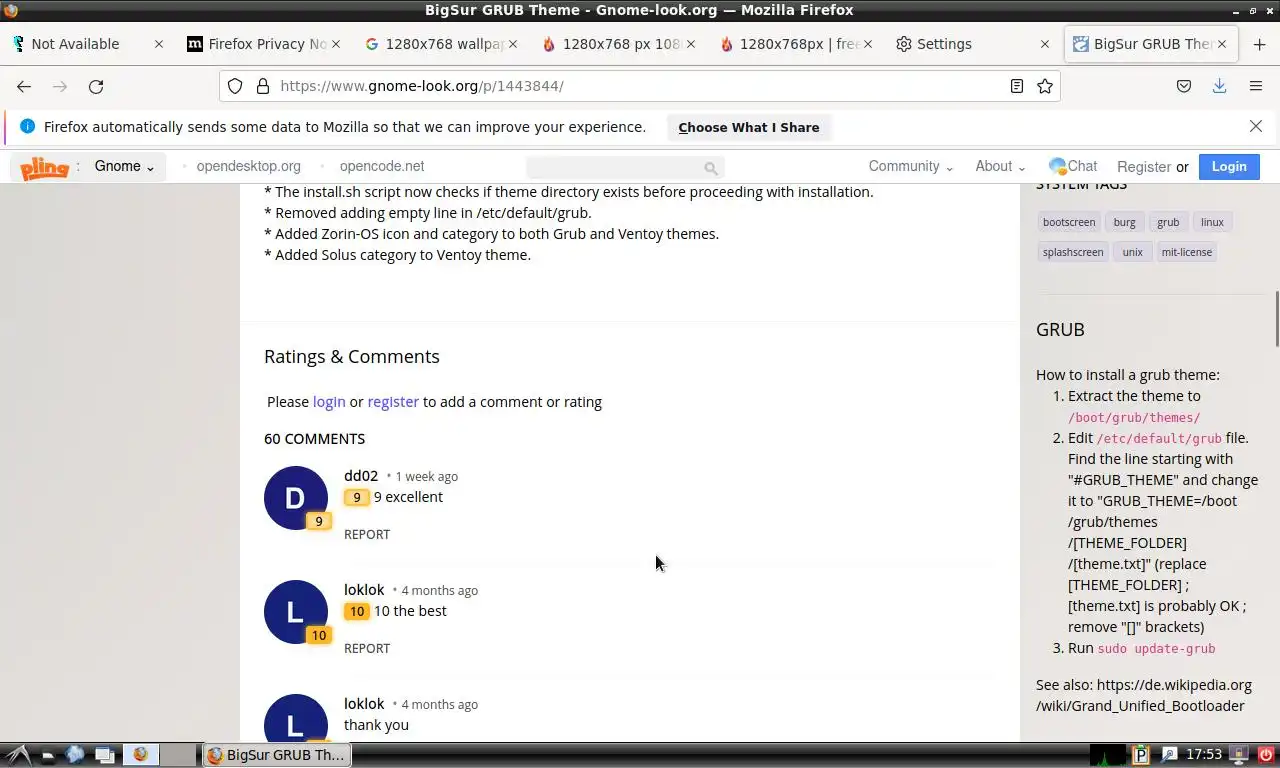Click the clipboard manager tray icon
Screen dimensions: 1280x768
(x=1140, y=755)
